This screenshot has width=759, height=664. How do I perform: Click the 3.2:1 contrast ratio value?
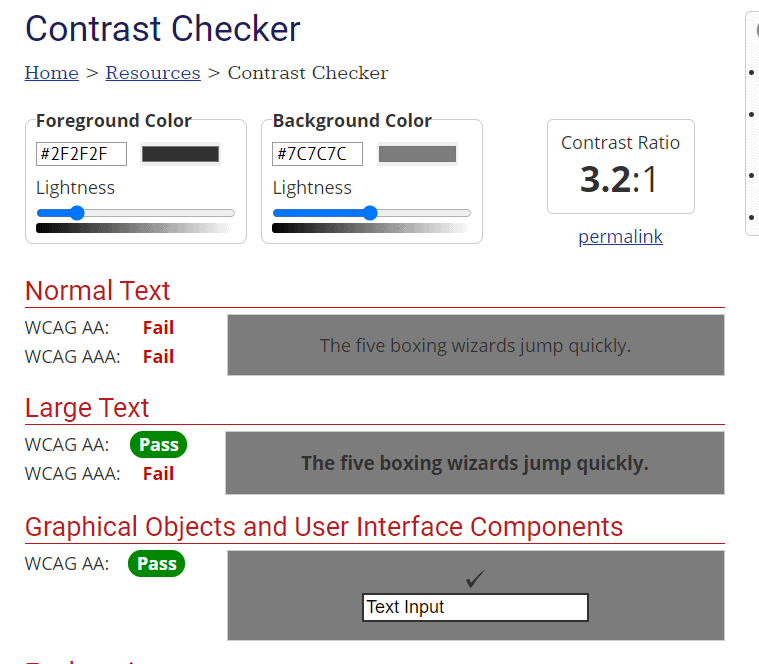tap(620, 179)
